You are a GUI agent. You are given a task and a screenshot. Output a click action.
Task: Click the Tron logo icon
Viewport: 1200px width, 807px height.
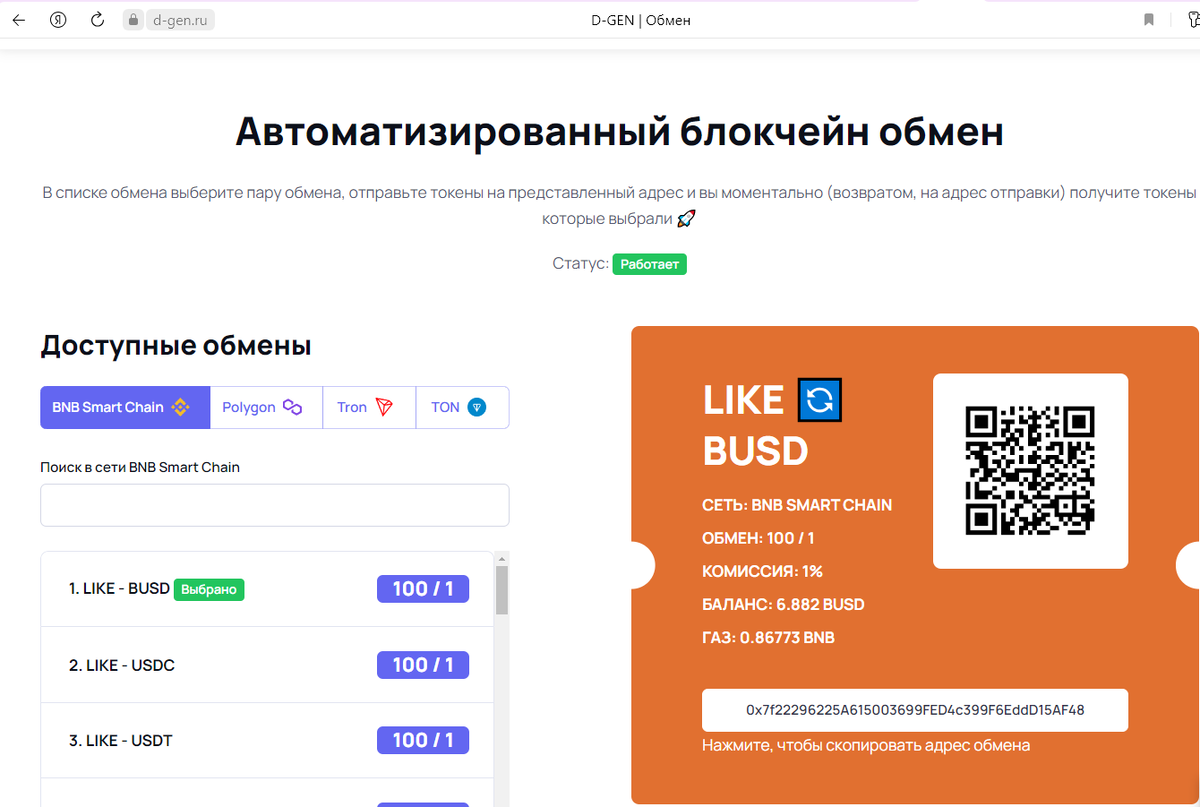[x=385, y=407]
